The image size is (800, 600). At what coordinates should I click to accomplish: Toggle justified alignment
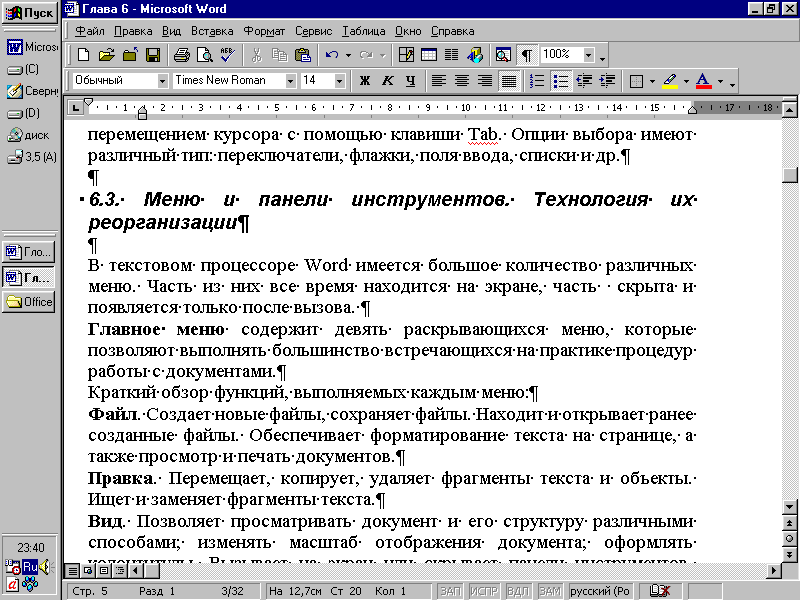tap(509, 81)
